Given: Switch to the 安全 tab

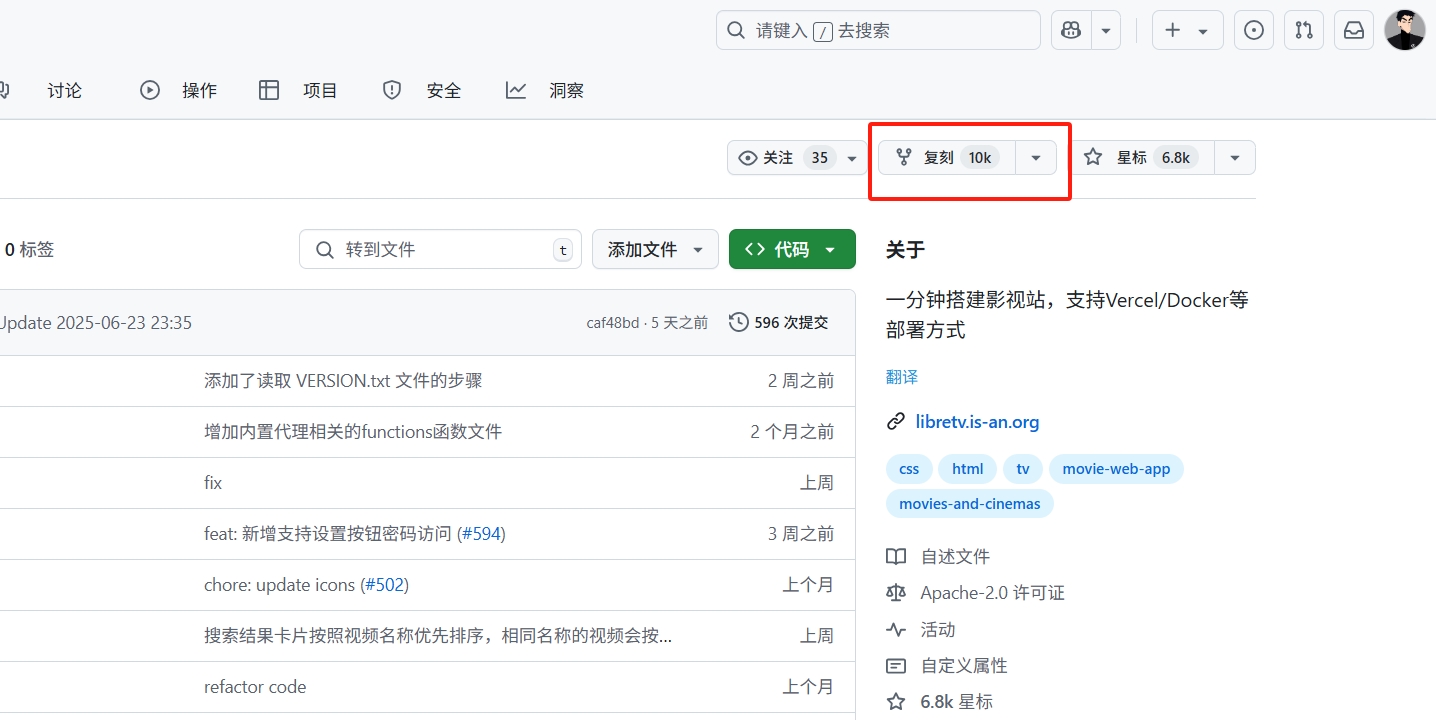Looking at the screenshot, I should [421, 90].
